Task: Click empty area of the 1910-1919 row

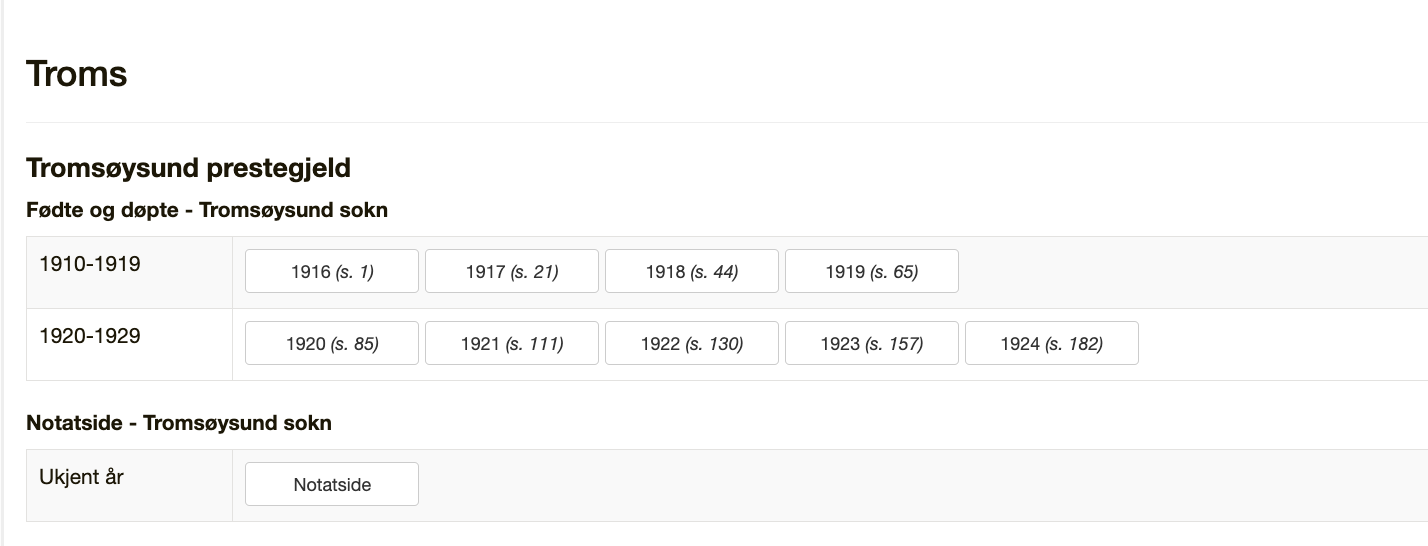Action: coord(1190,272)
